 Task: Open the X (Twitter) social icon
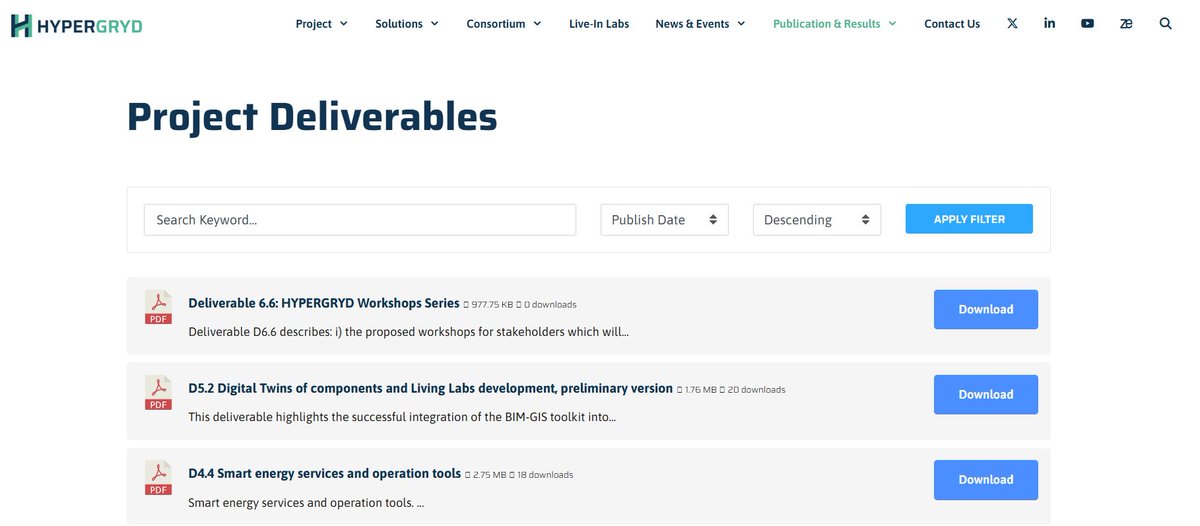(1012, 23)
